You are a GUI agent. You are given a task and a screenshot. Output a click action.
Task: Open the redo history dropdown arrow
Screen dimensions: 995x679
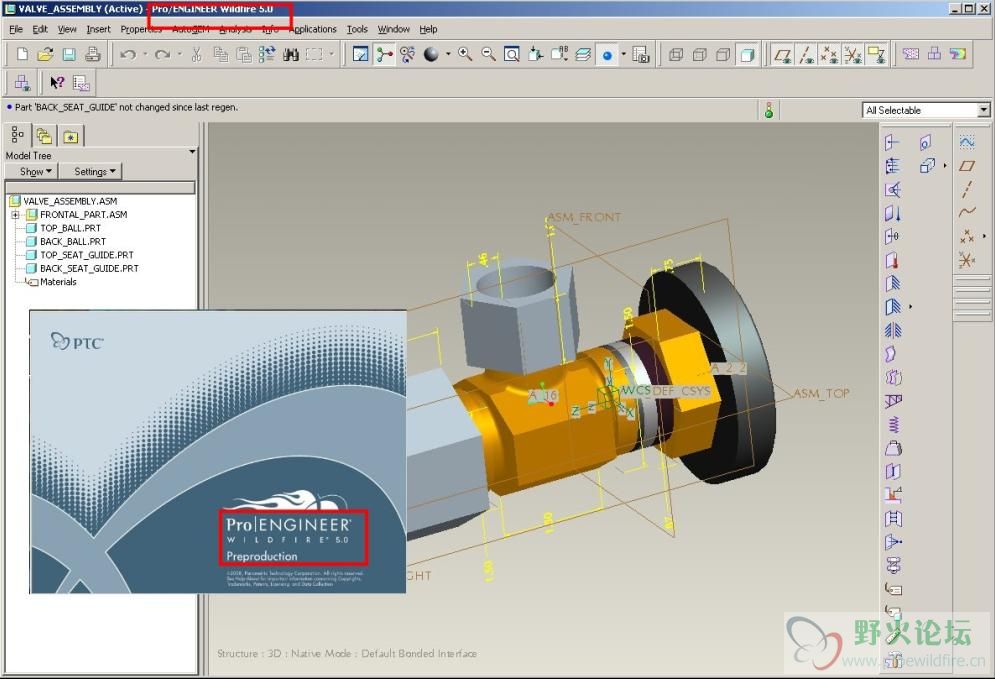click(179, 55)
